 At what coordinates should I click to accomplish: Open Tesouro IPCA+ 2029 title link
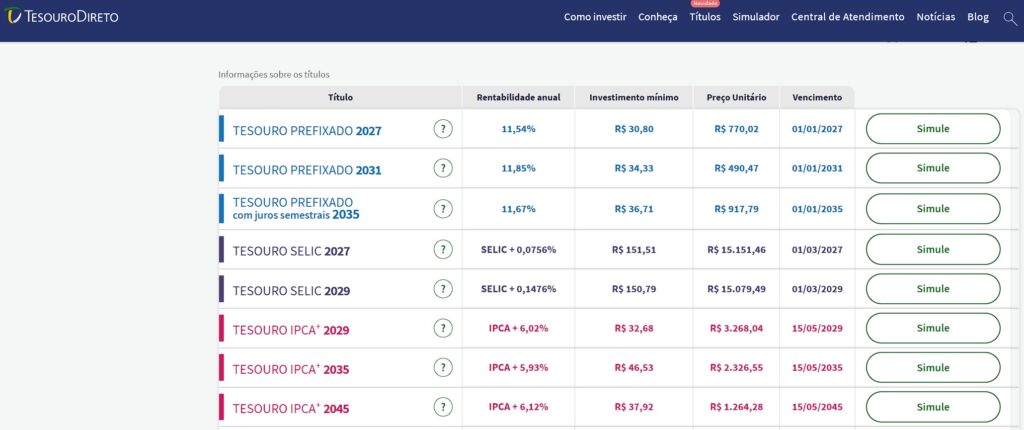click(x=291, y=330)
